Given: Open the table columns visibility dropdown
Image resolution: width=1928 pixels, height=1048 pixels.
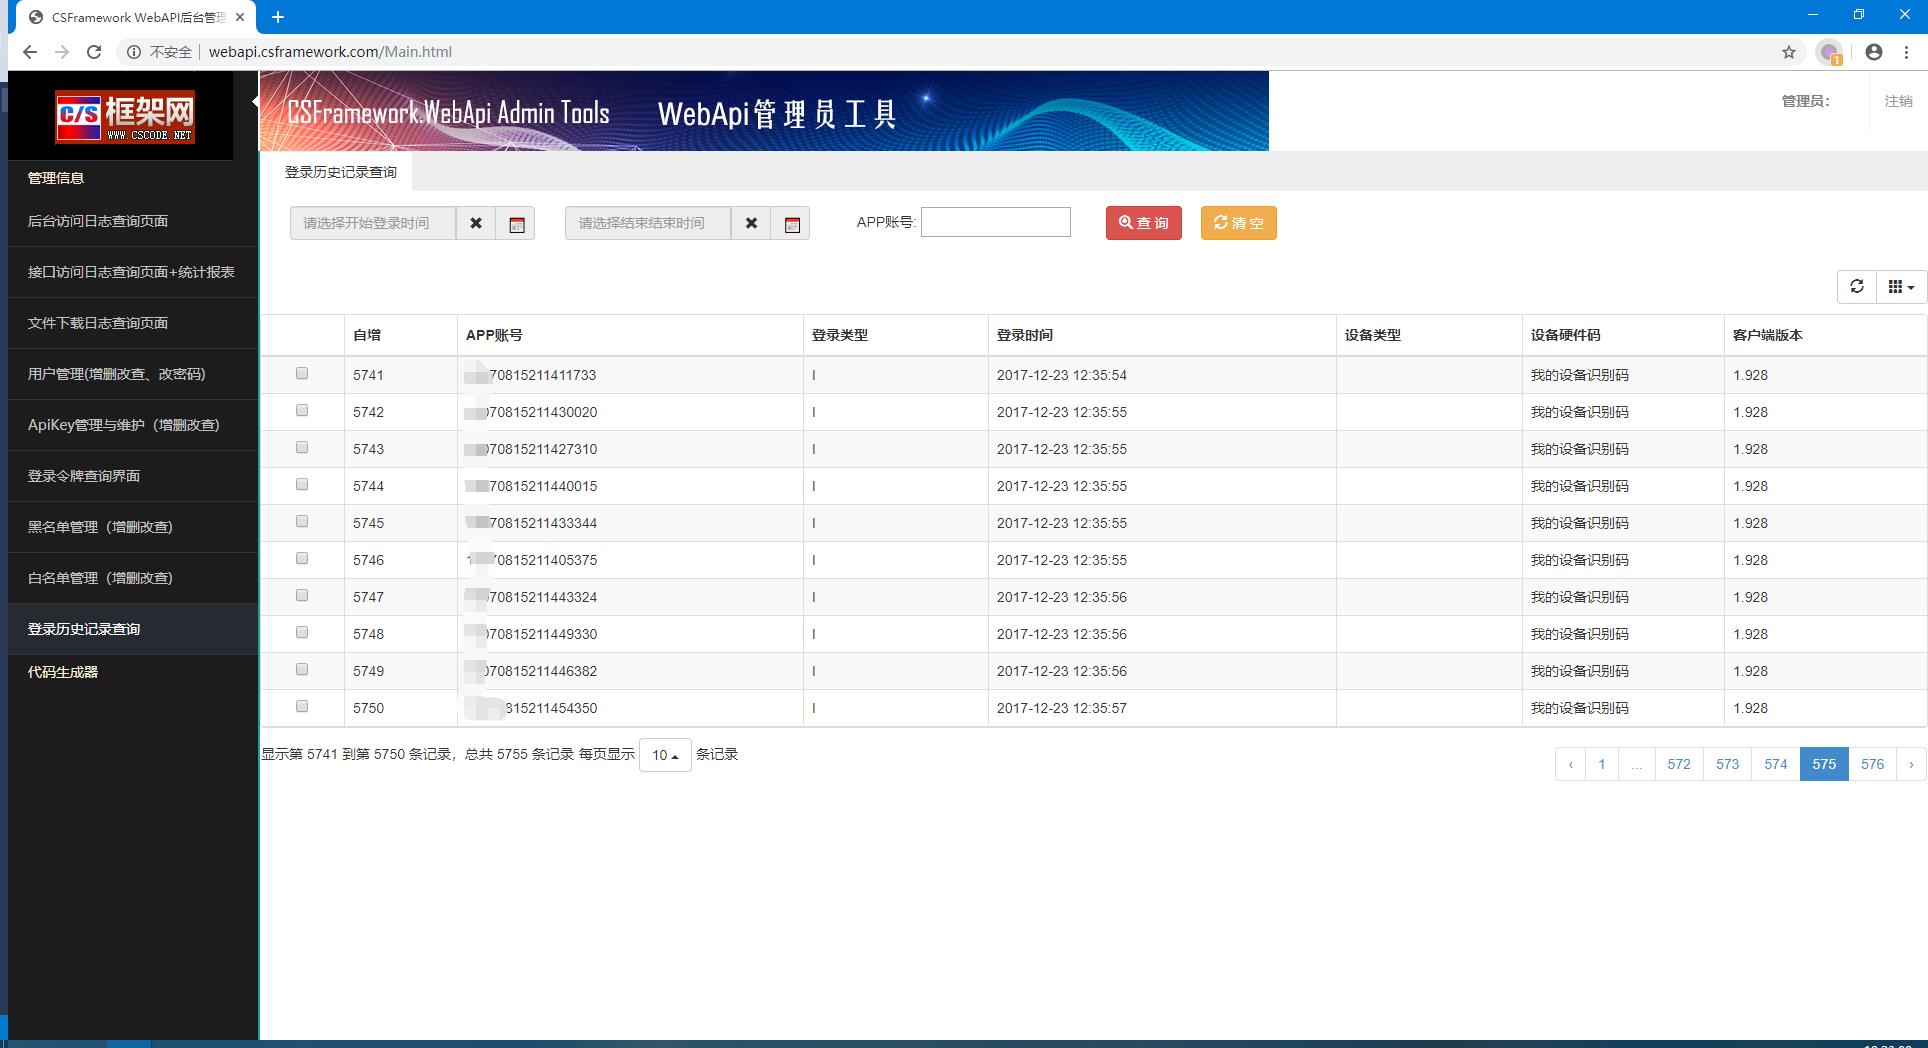Looking at the screenshot, I should tap(1901, 287).
